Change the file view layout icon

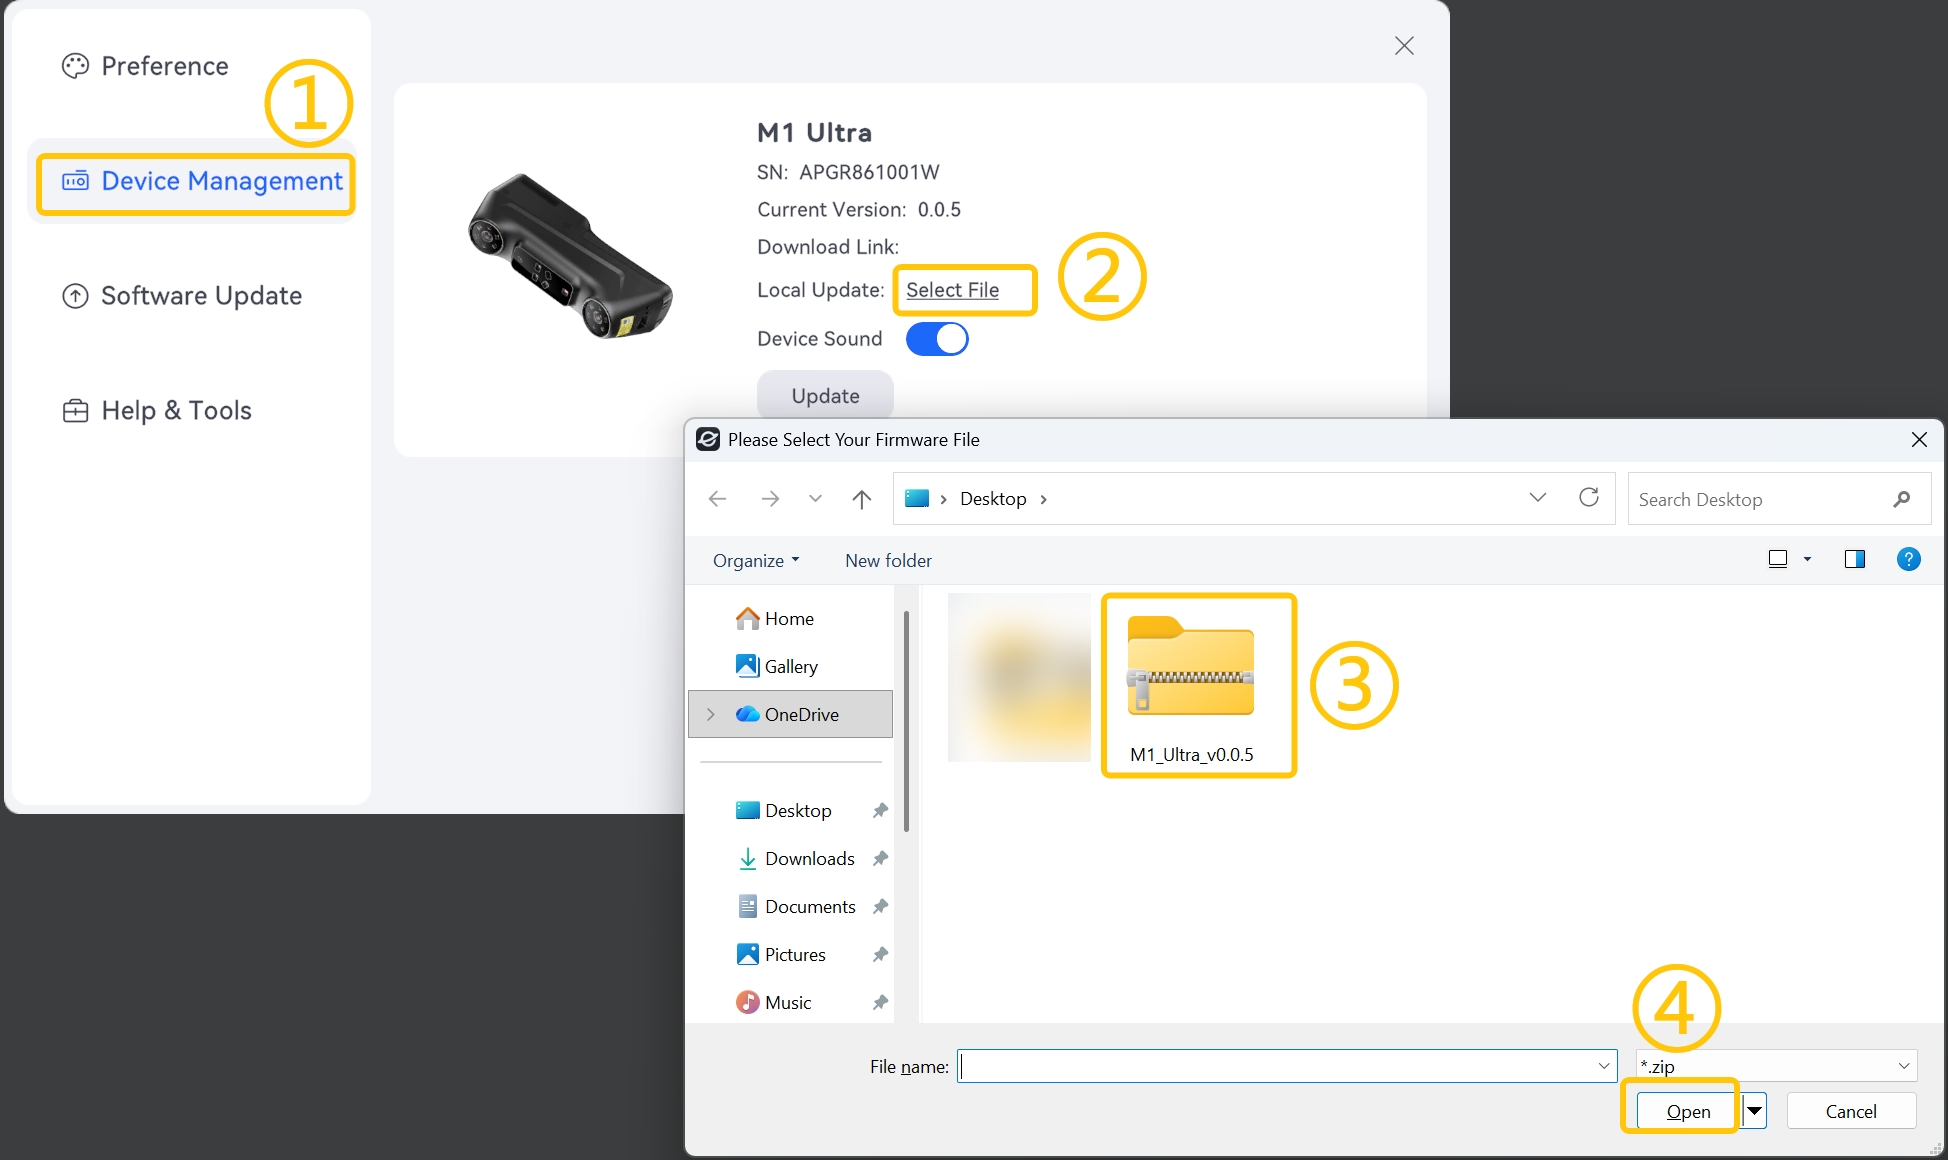click(1778, 559)
